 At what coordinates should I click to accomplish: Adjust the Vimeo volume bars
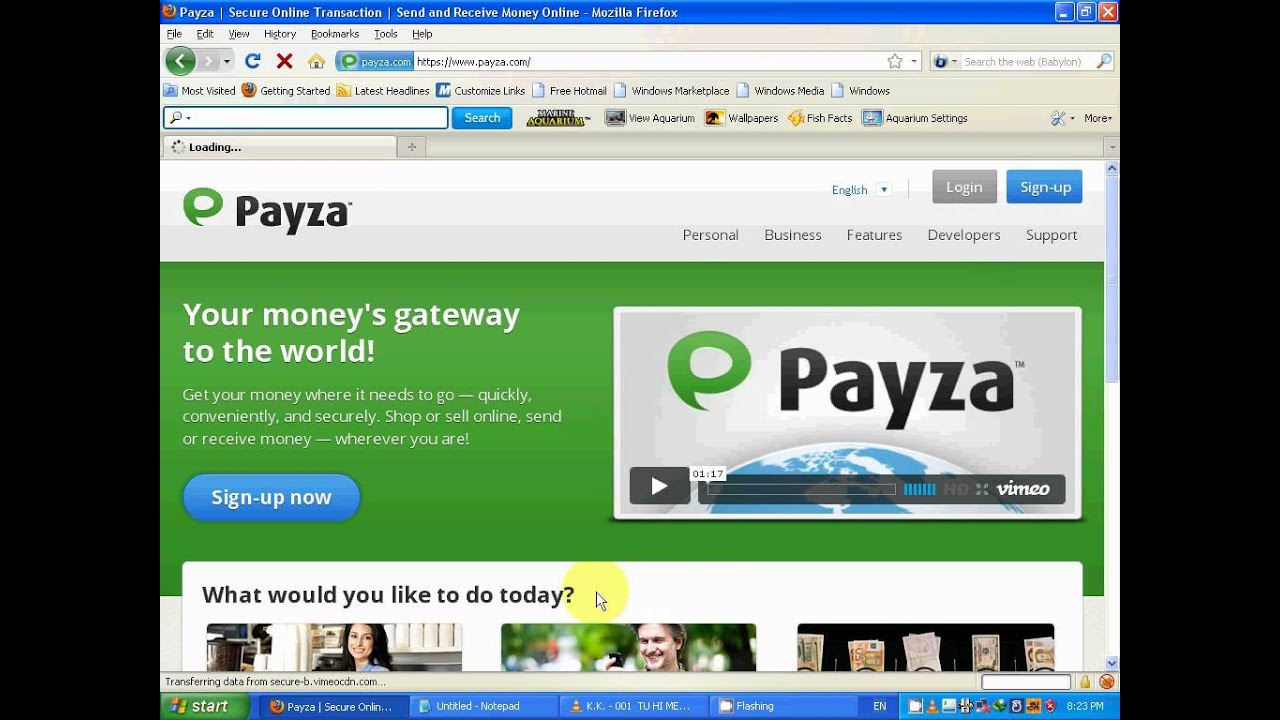920,489
